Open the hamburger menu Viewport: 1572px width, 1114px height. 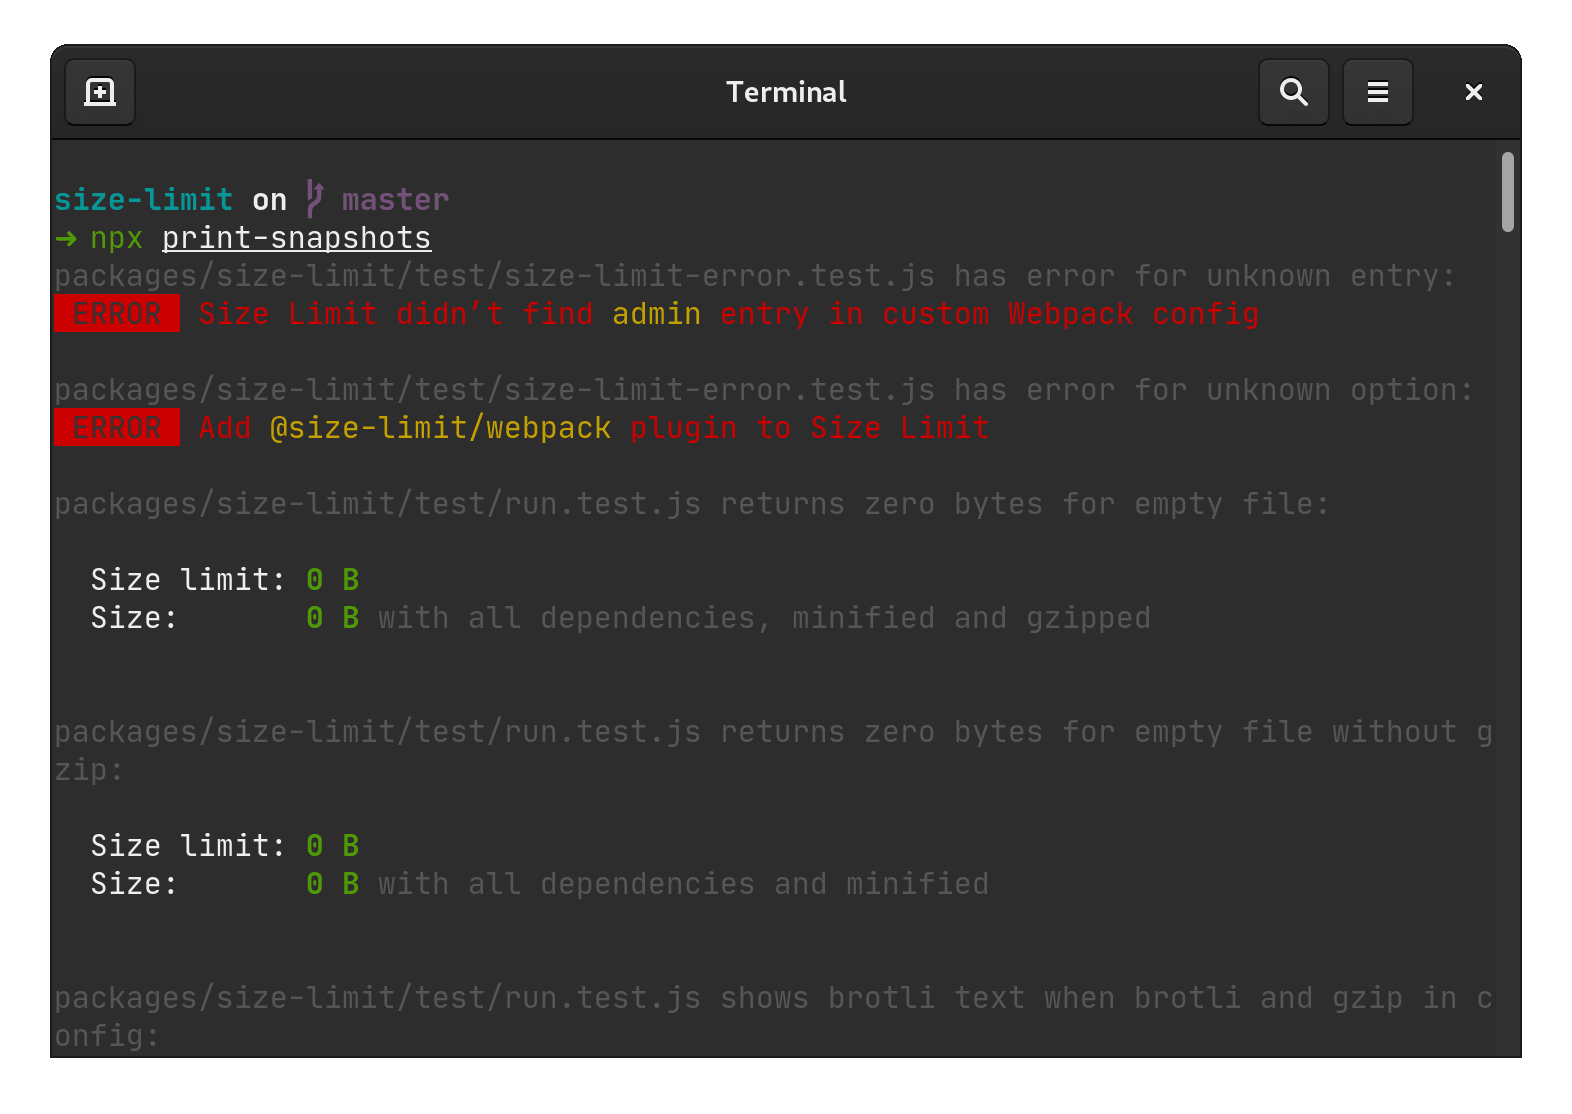click(1378, 92)
